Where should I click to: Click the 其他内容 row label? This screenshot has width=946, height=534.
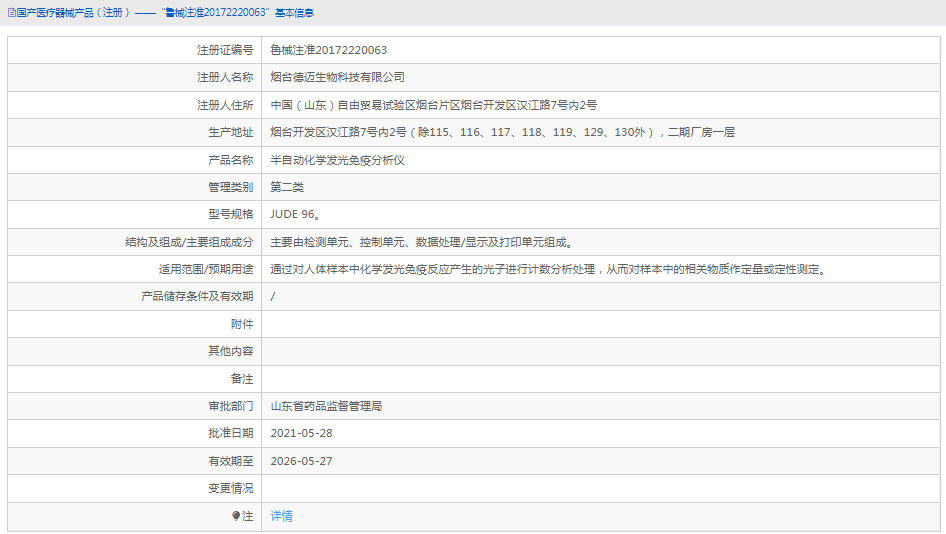[230, 351]
